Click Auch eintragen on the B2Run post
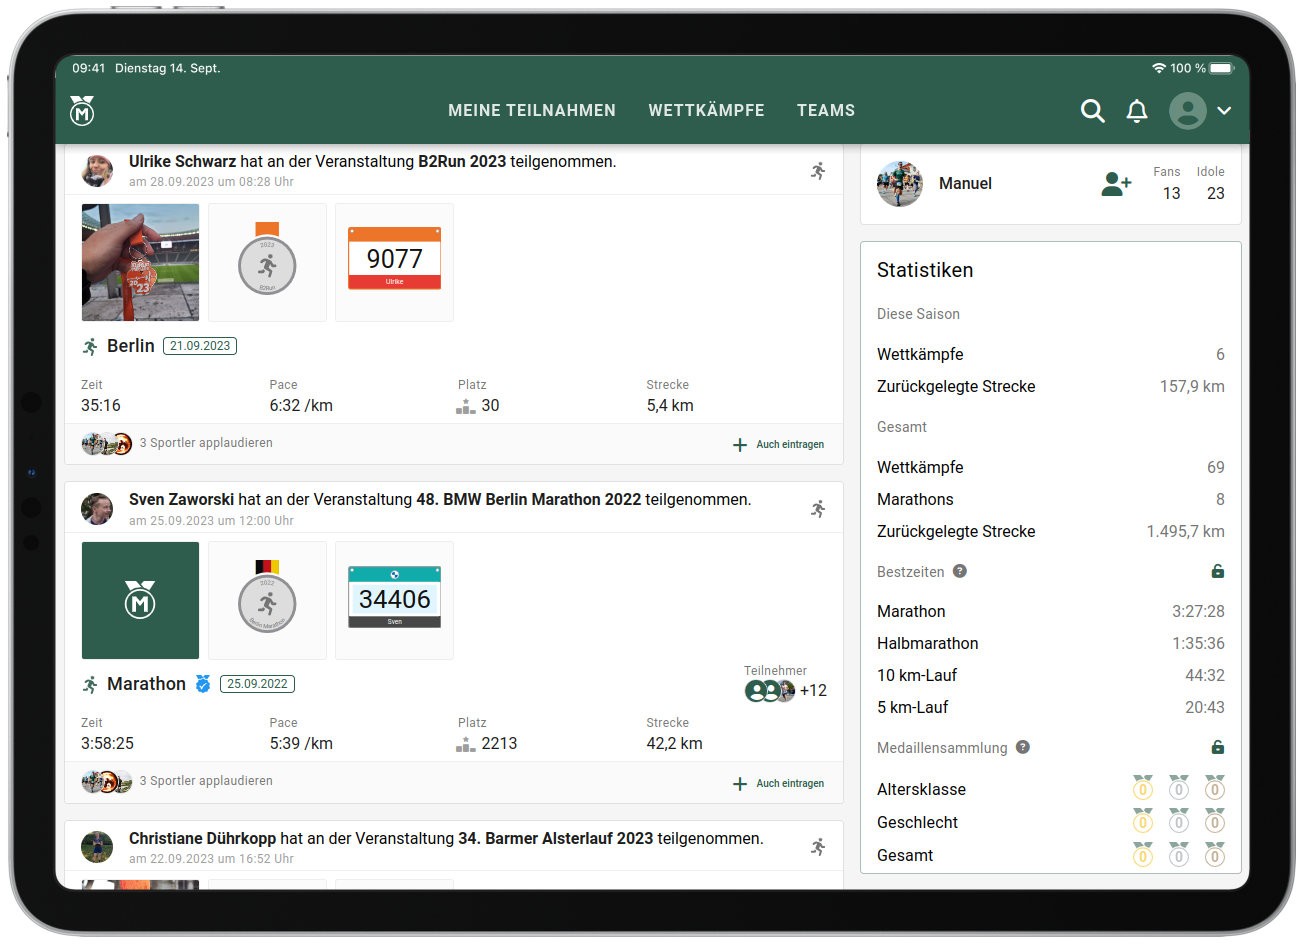 (779, 445)
